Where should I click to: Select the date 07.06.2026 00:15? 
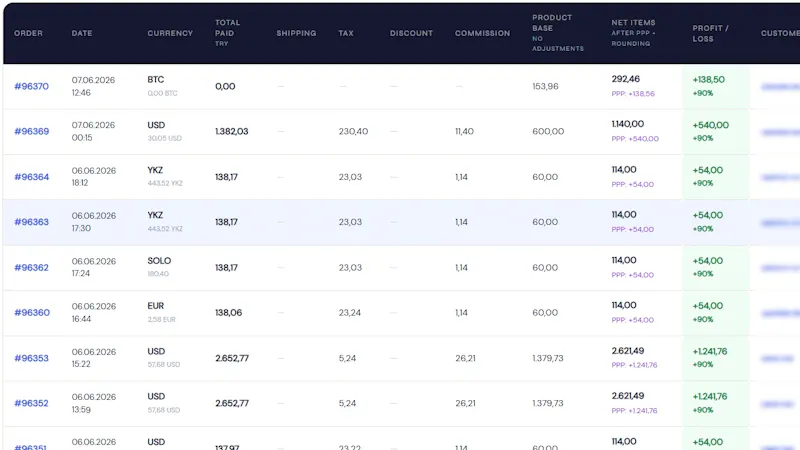click(x=93, y=131)
